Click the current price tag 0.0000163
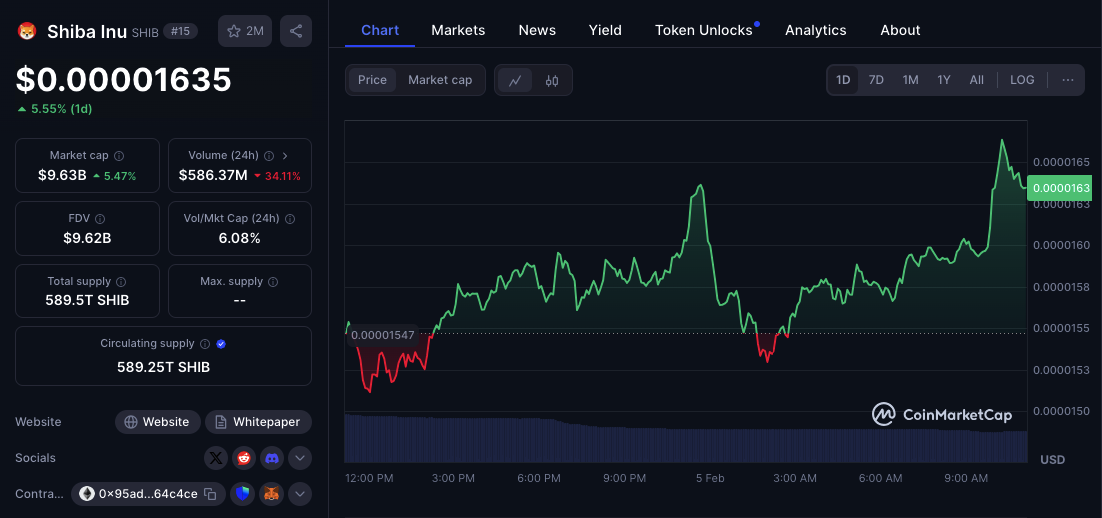The image size is (1102, 518). pyautogui.click(x=1060, y=188)
